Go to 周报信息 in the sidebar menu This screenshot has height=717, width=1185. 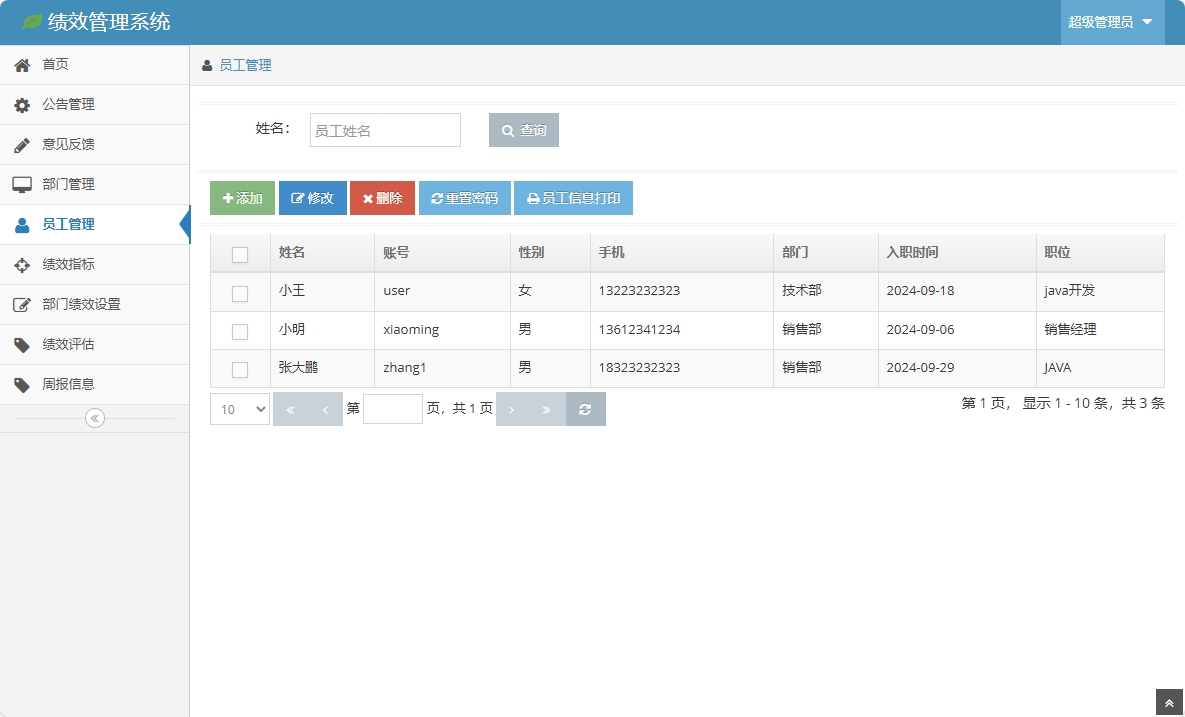tap(68, 385)
